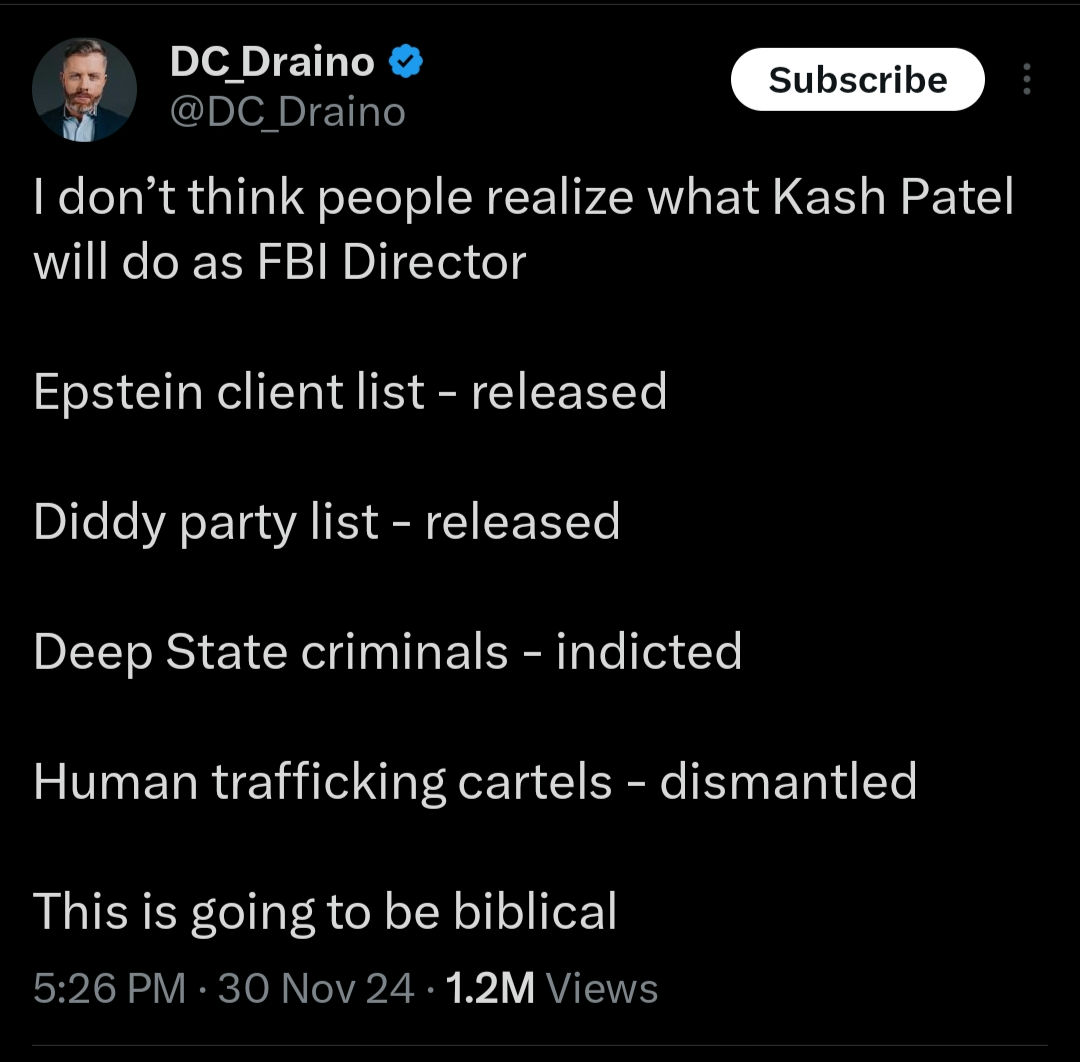Click the @DC_Draino handle
The image size is (1080, 1062).
[x=288, y=110]
